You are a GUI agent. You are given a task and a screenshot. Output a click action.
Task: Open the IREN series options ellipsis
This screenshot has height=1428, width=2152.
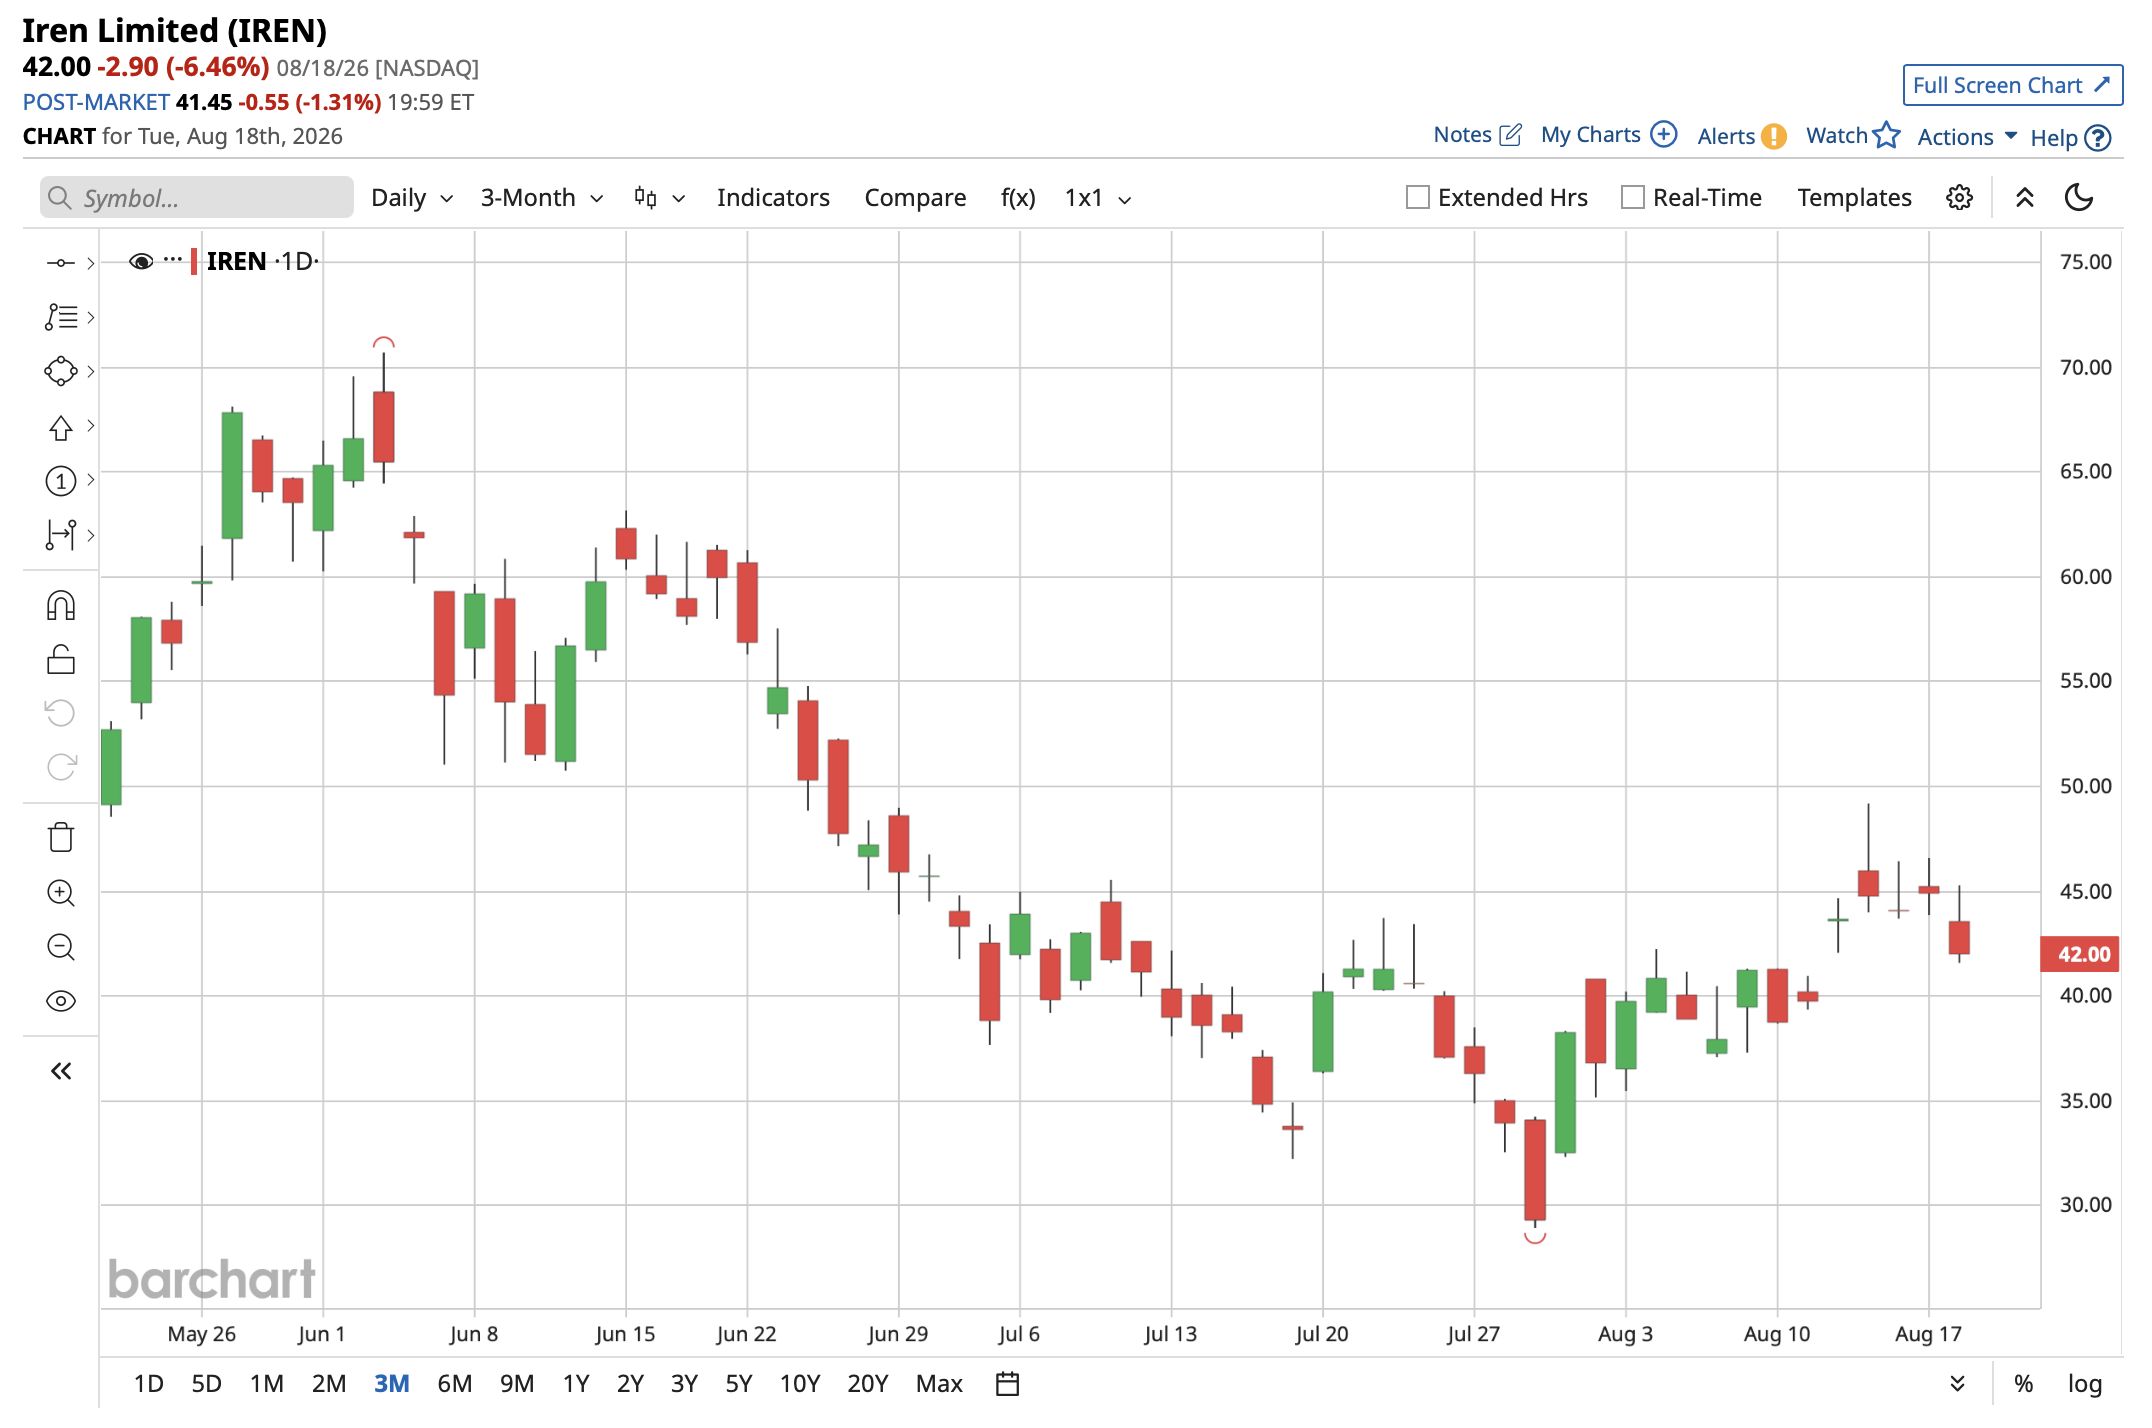(173, 260)
